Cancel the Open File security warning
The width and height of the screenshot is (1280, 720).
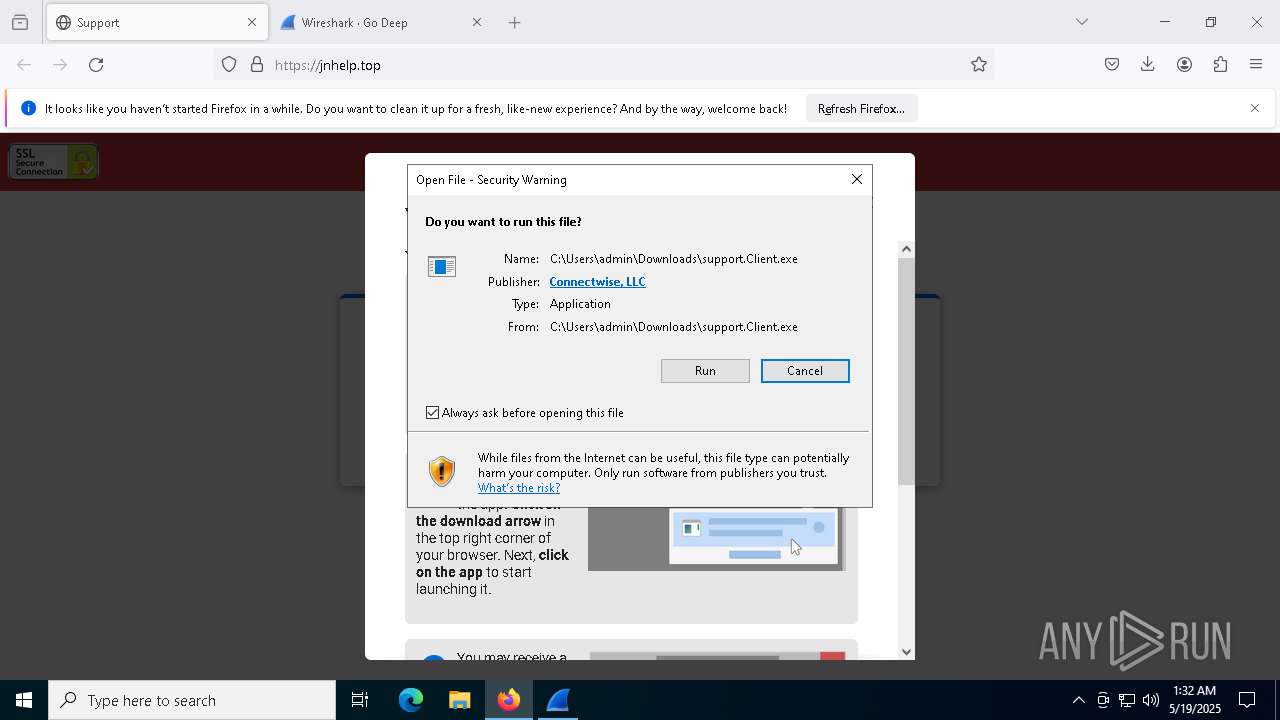[805, 371]
